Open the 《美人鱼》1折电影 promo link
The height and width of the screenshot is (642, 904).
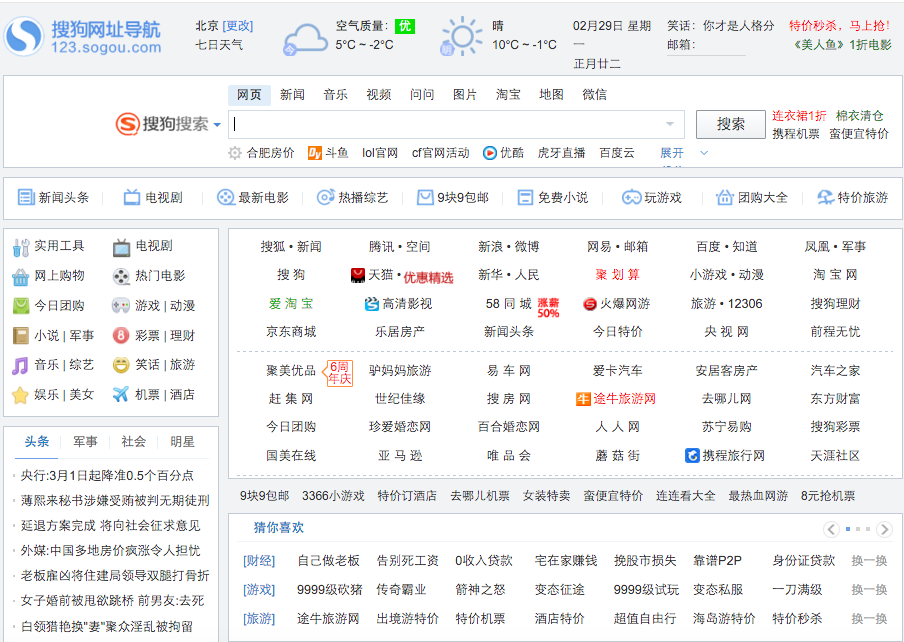click(x=842, y=45)
